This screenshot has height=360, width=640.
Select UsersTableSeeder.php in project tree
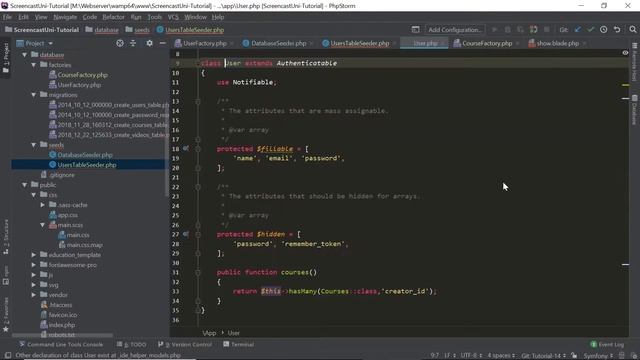(87, 164)
